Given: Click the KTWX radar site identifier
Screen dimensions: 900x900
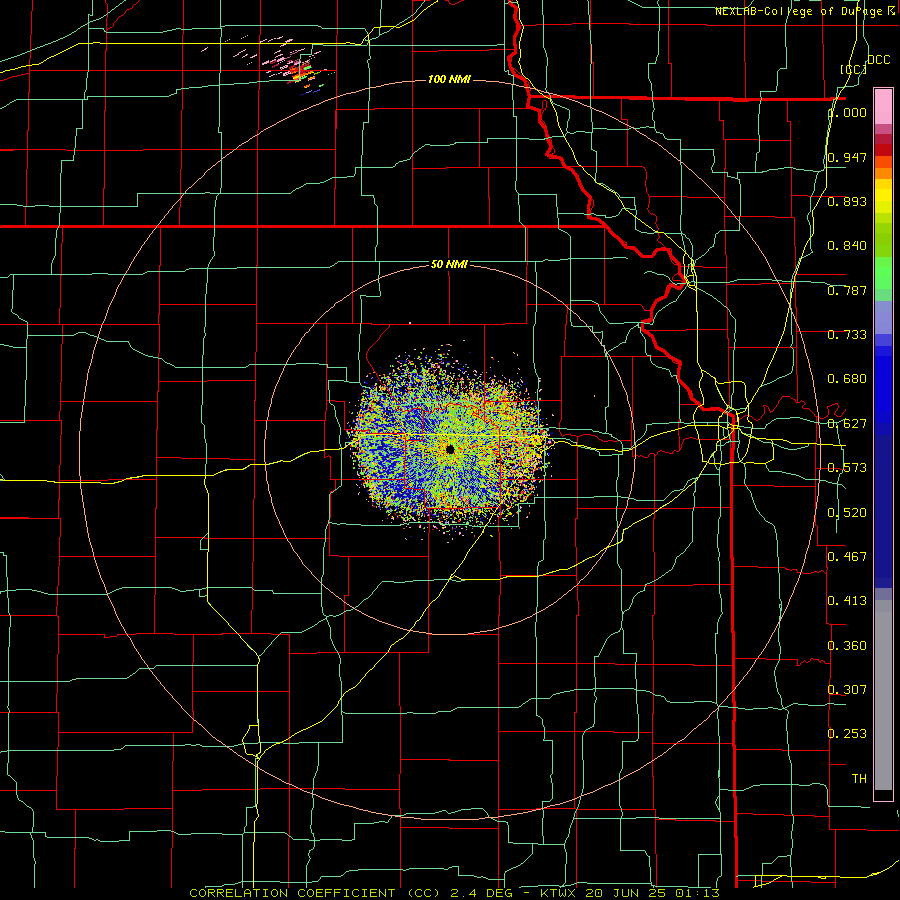Looking at the screenshot, I should (558, 893).
